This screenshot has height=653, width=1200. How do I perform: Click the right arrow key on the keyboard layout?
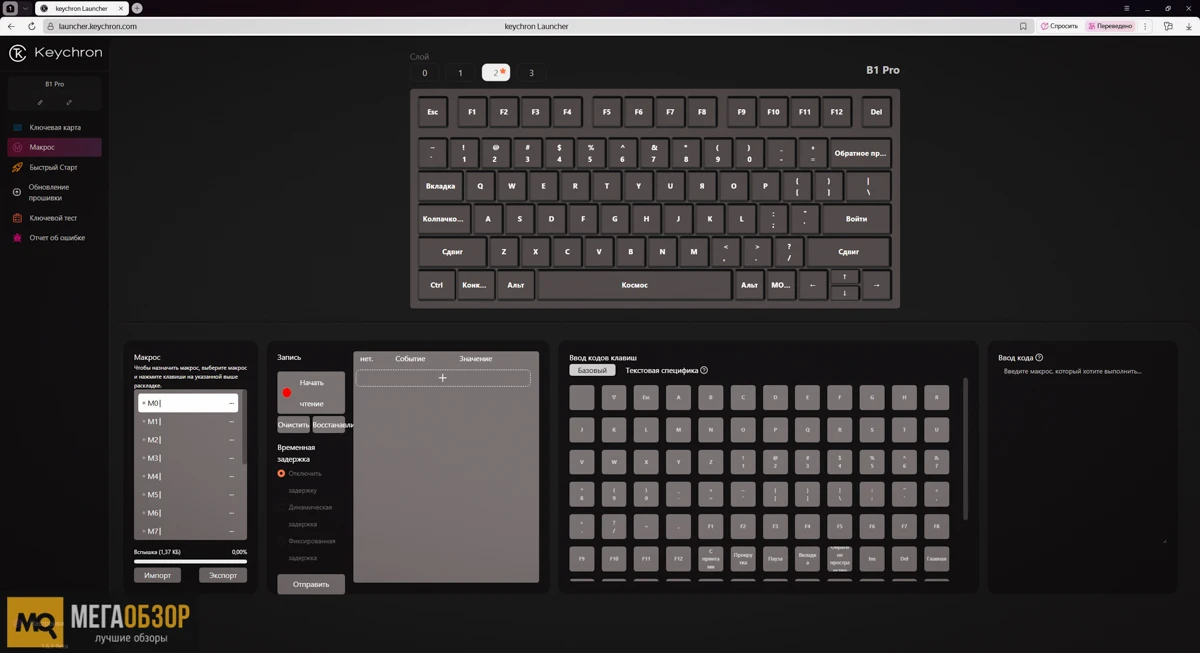click(876, 285)
